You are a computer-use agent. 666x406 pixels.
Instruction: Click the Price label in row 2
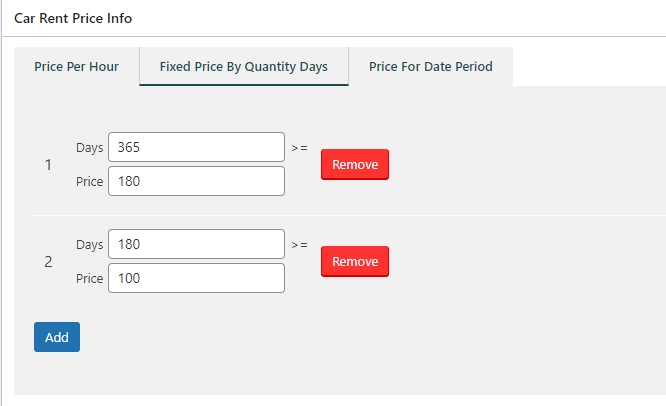pyautogui.click(x=89, y=279)
